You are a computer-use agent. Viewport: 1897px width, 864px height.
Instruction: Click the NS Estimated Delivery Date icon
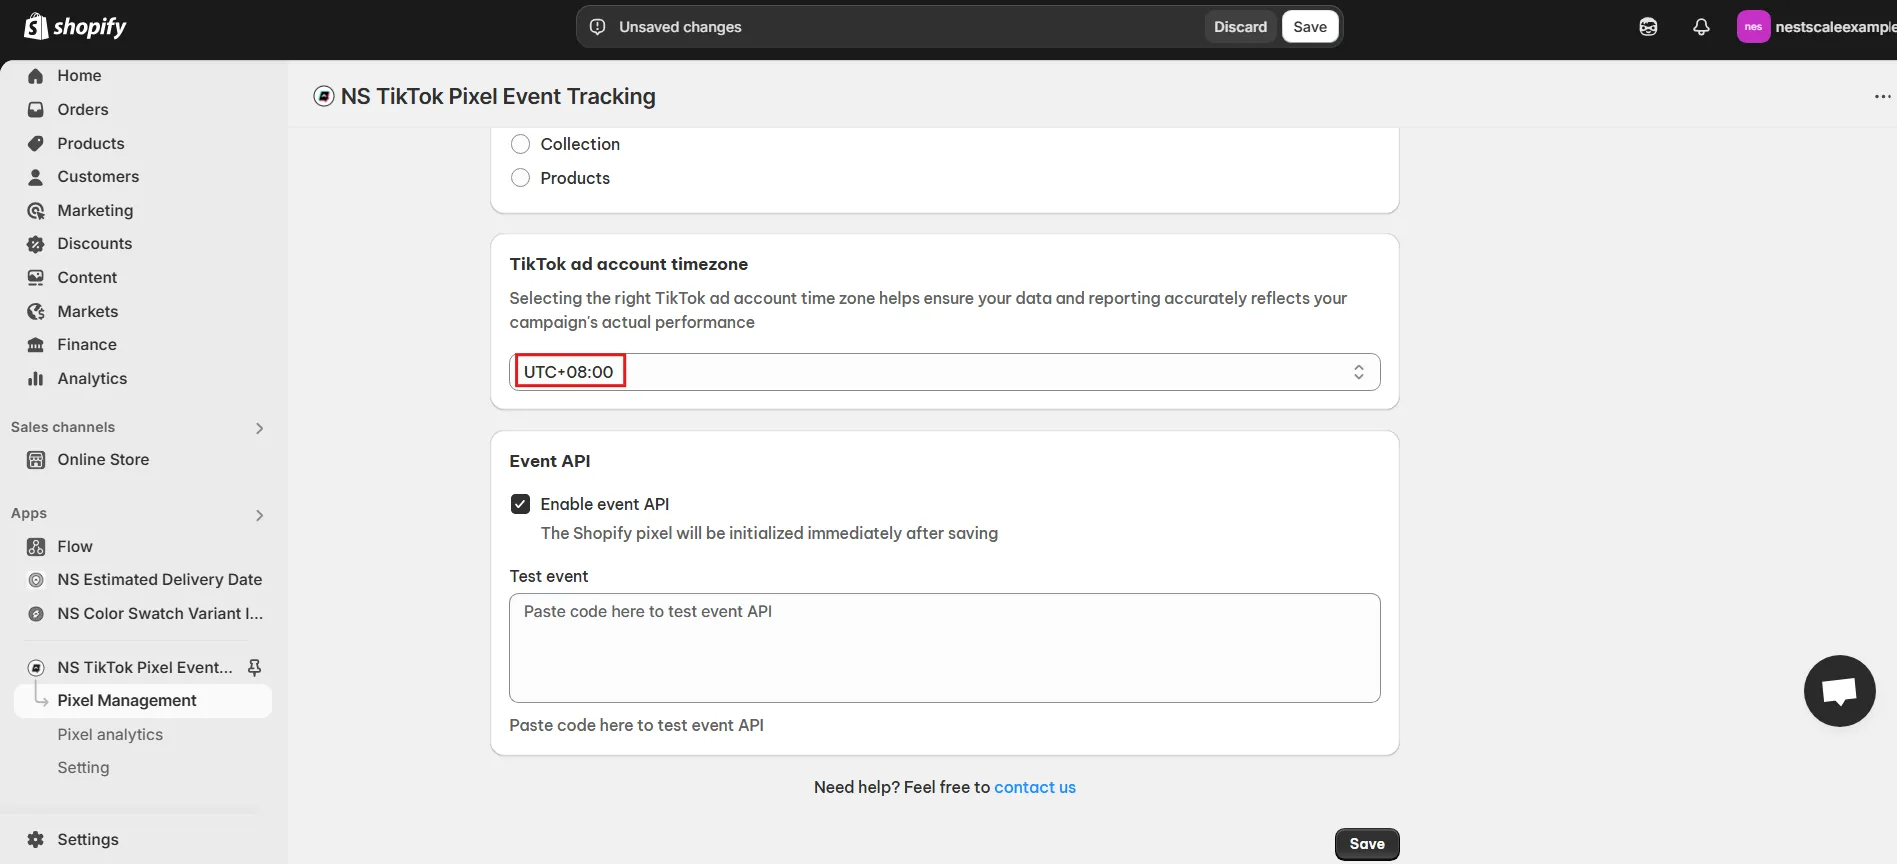(36, 580)
